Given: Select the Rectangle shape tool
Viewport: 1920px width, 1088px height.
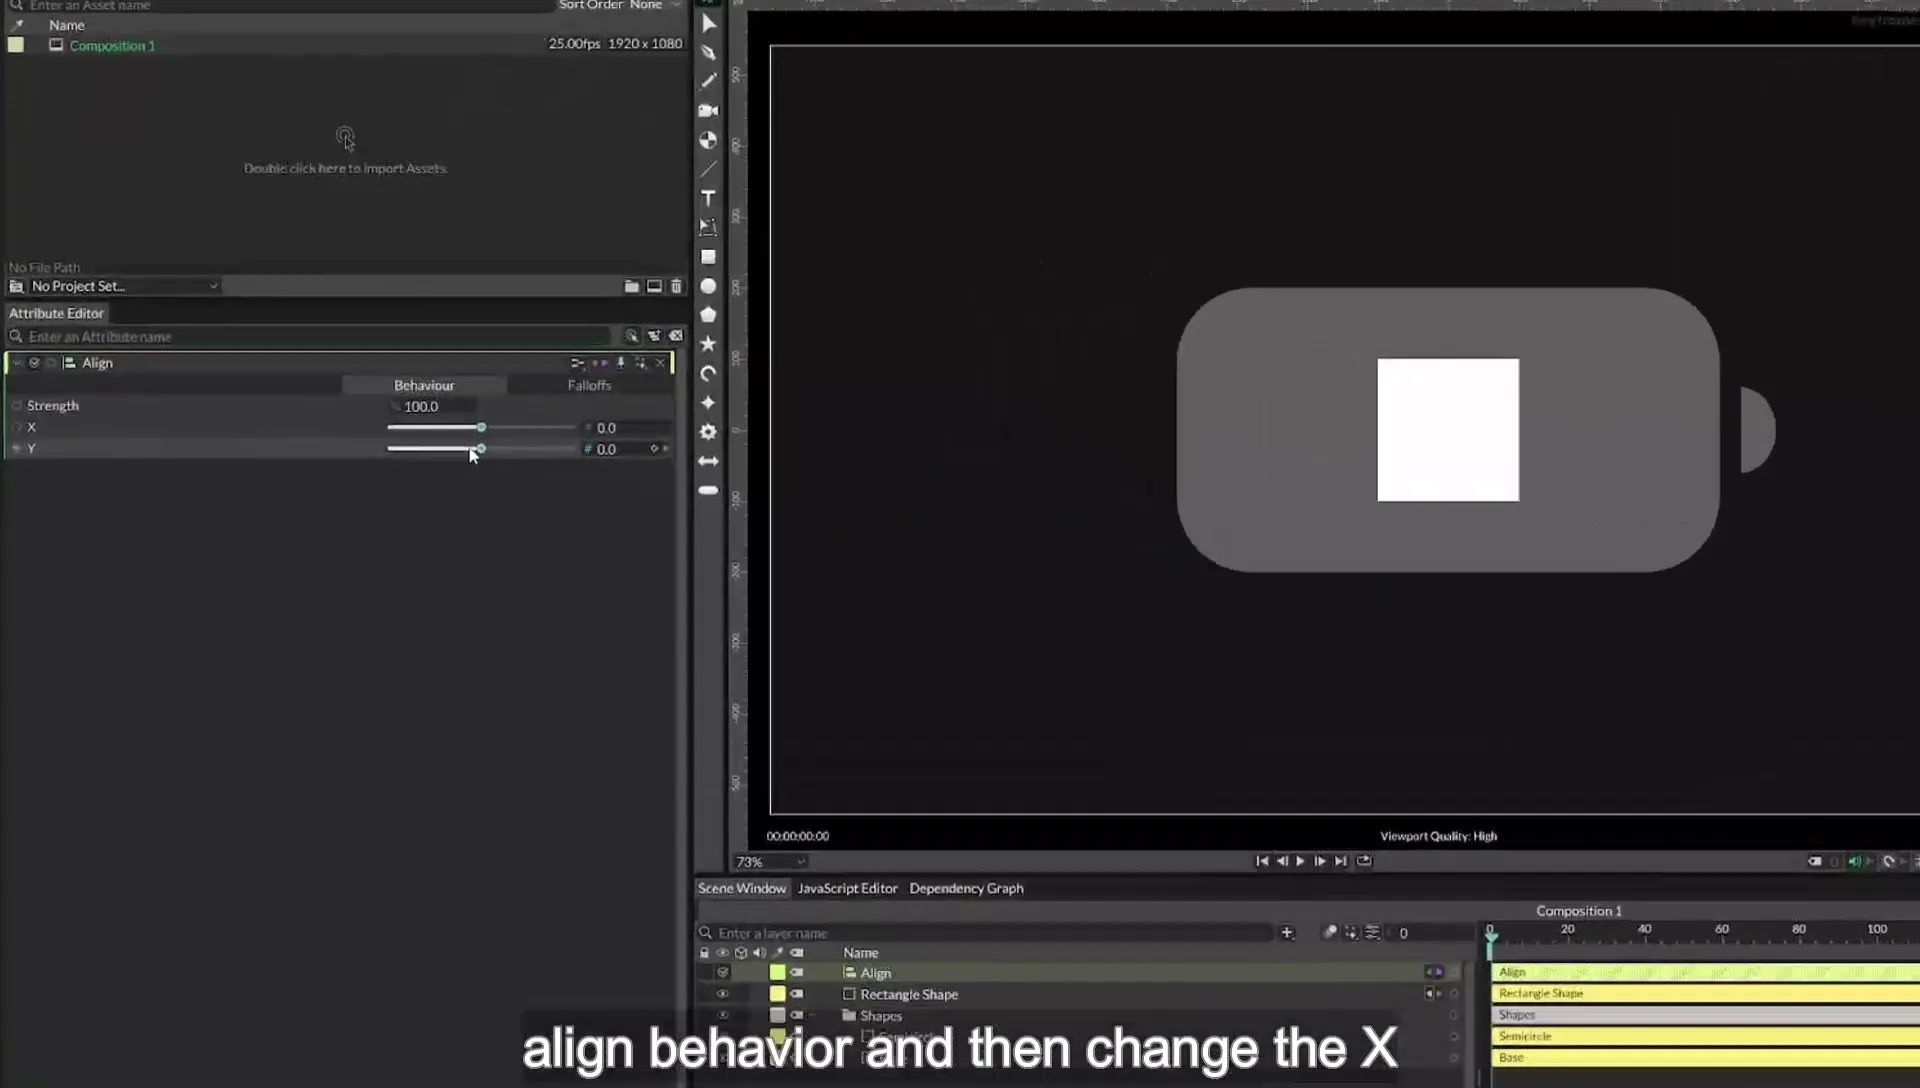Looking at the screenshot, I should (709, 257).
